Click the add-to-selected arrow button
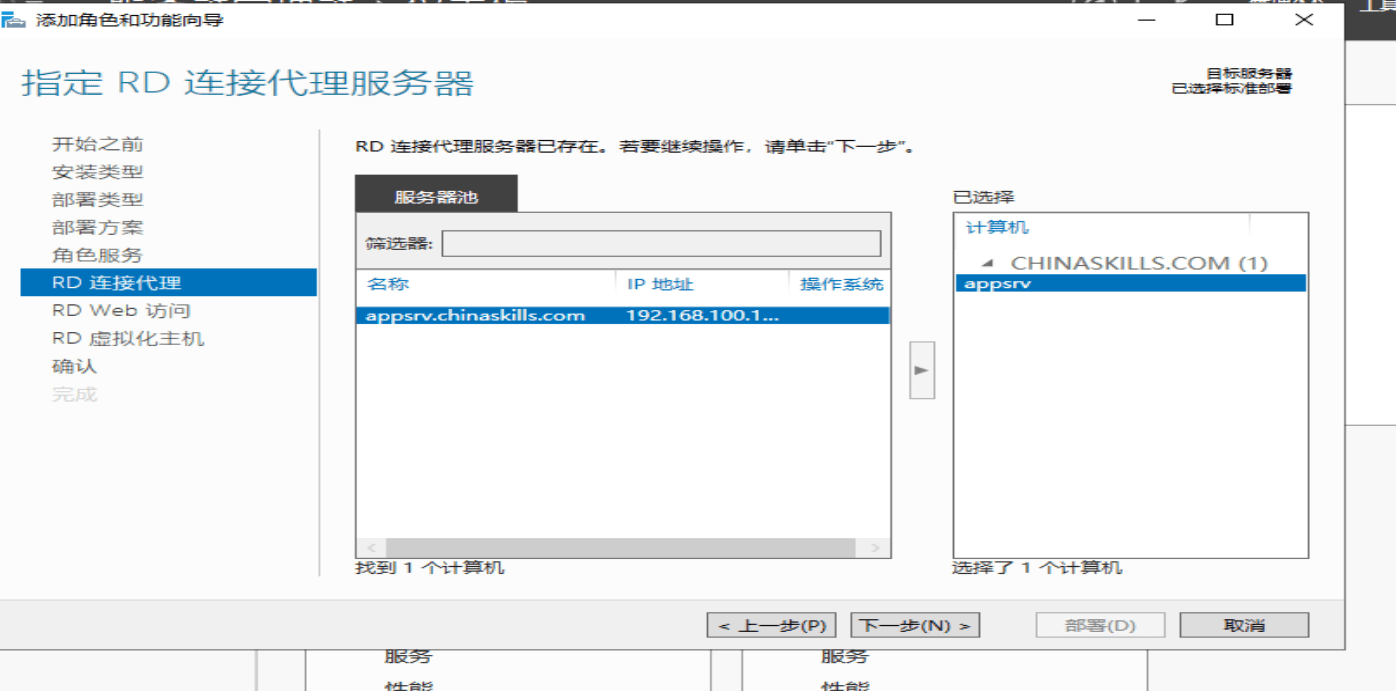This screenshot has width=1396, height=691. pyautogui.click(x=921, y=370)
